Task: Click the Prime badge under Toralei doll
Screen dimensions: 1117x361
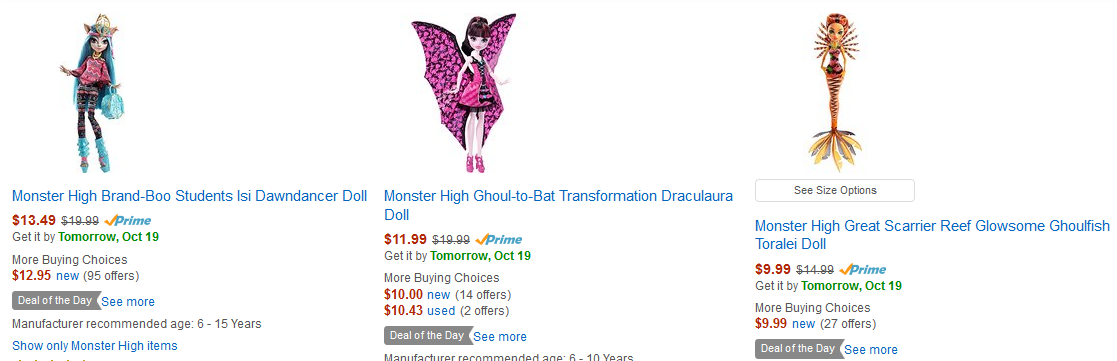Action: pos(863,270)
